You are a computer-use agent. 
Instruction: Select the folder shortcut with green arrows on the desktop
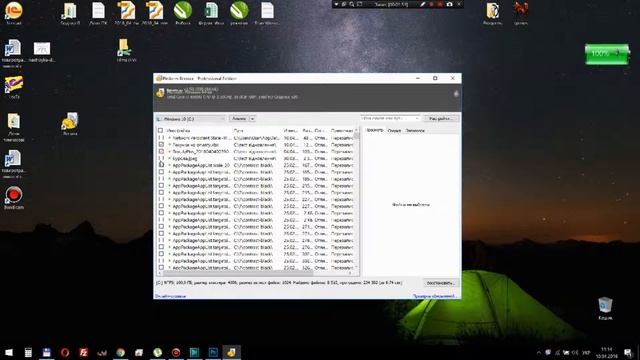coord(126,50)
